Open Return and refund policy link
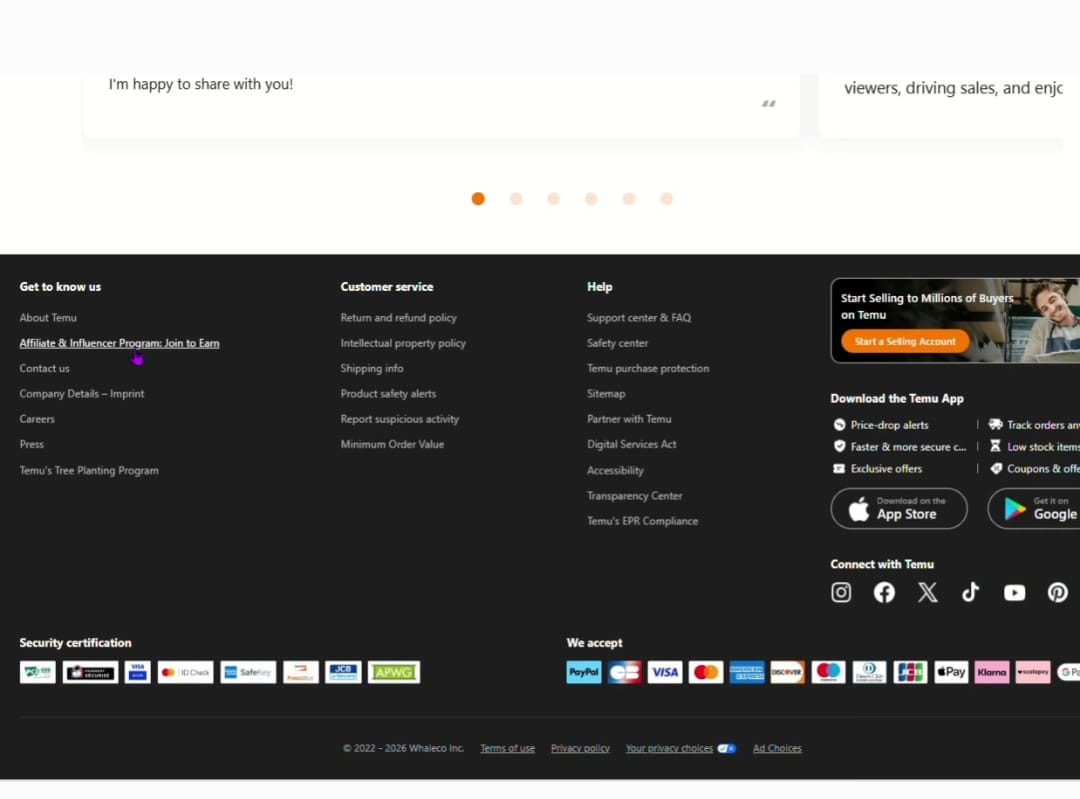 tap(399, 318)
